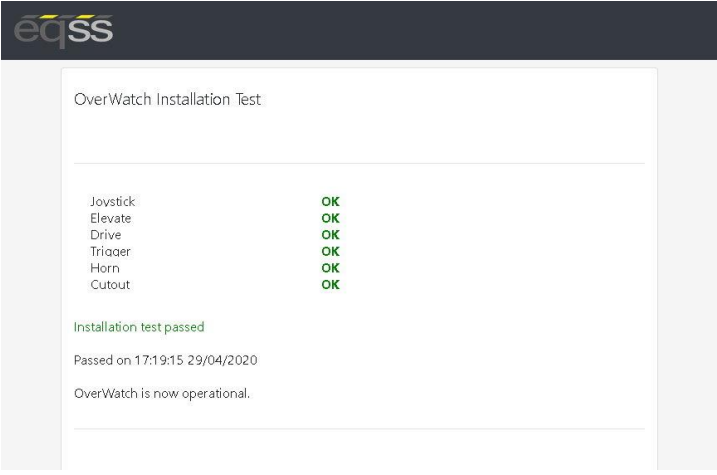This screenshot has width=717, height=475.
Task: Click the eqss logo in header
Action: tap(63, 31)
